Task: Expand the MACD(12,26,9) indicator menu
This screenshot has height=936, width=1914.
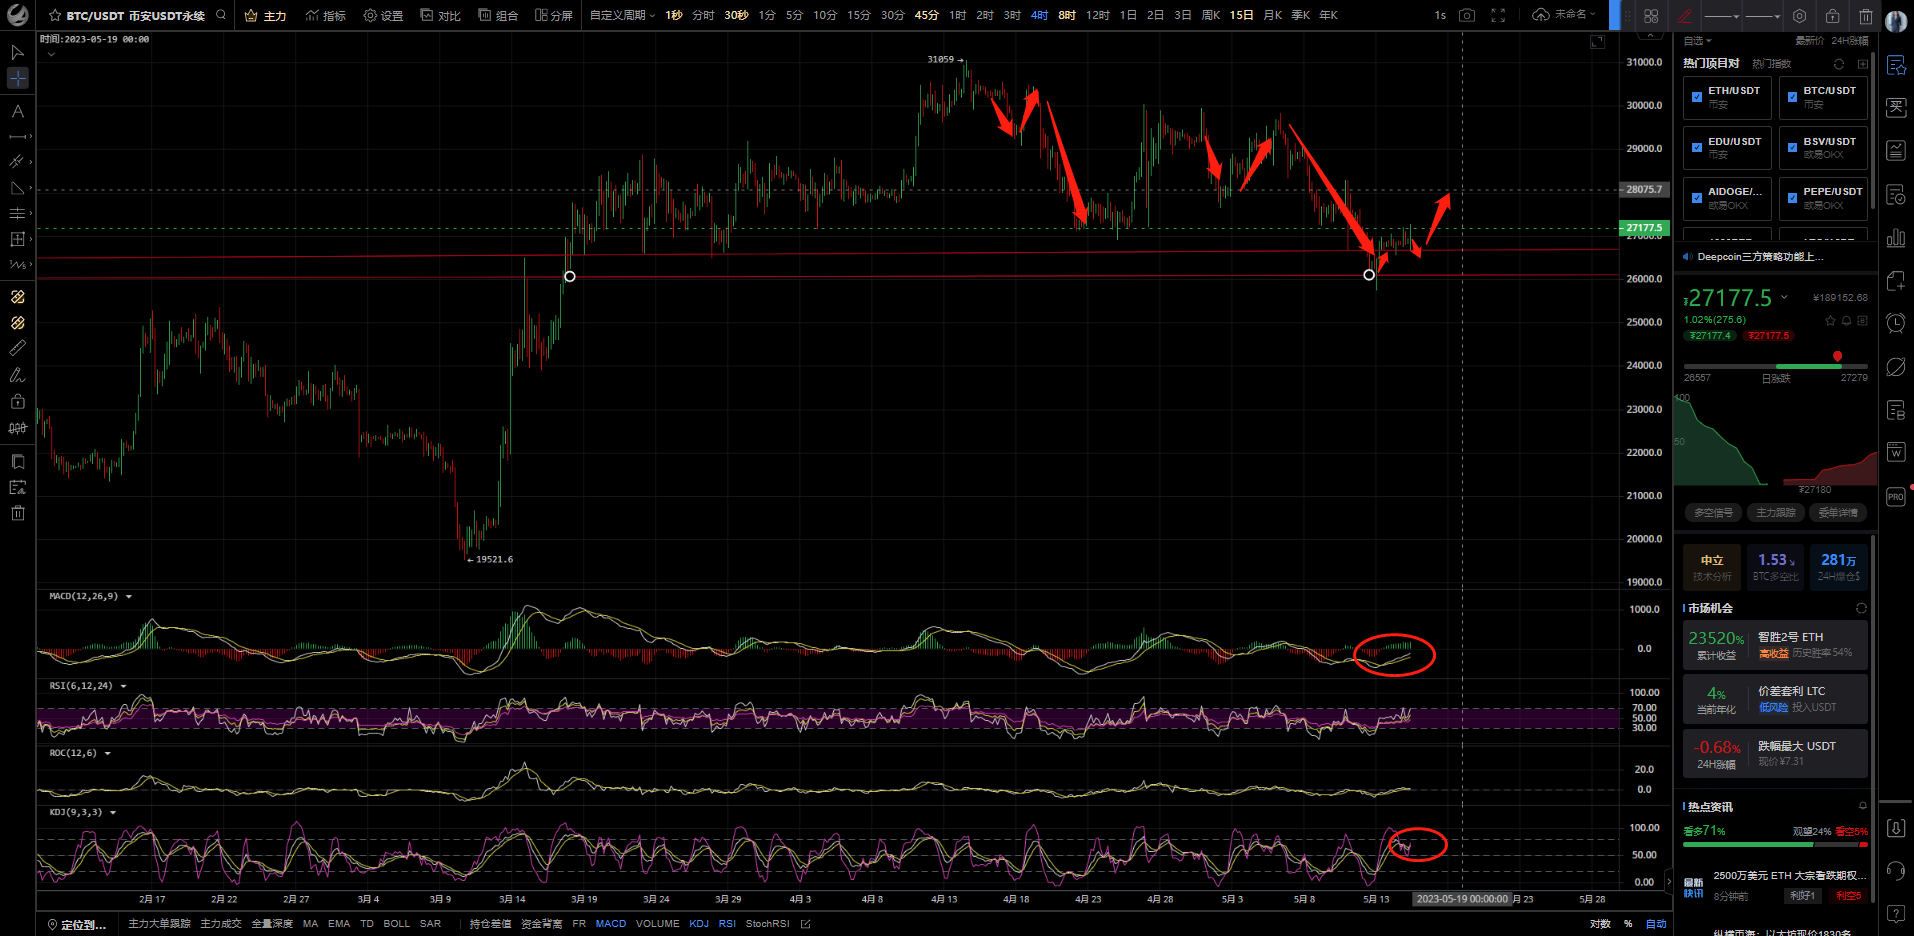Action: coord(129,597)
